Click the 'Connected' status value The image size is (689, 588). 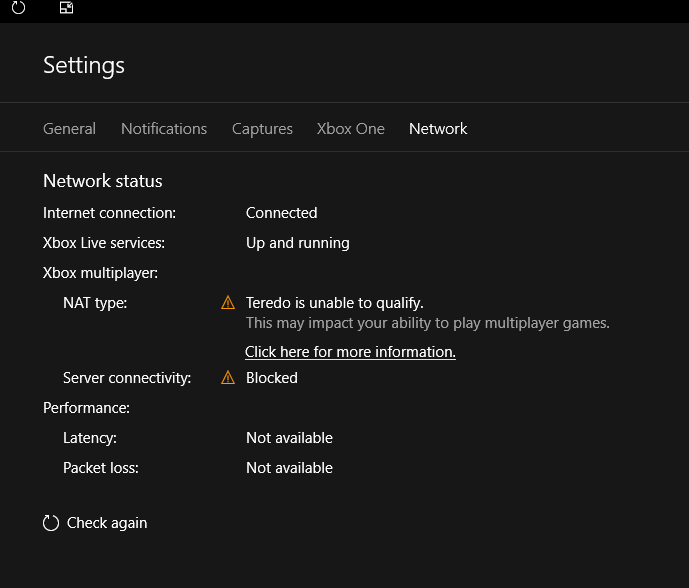pyautogui.click(x=282, y=213)
